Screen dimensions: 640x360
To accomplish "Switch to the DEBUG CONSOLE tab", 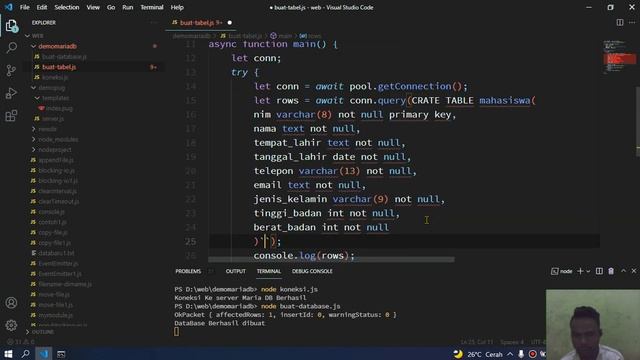I will [312, 271].
